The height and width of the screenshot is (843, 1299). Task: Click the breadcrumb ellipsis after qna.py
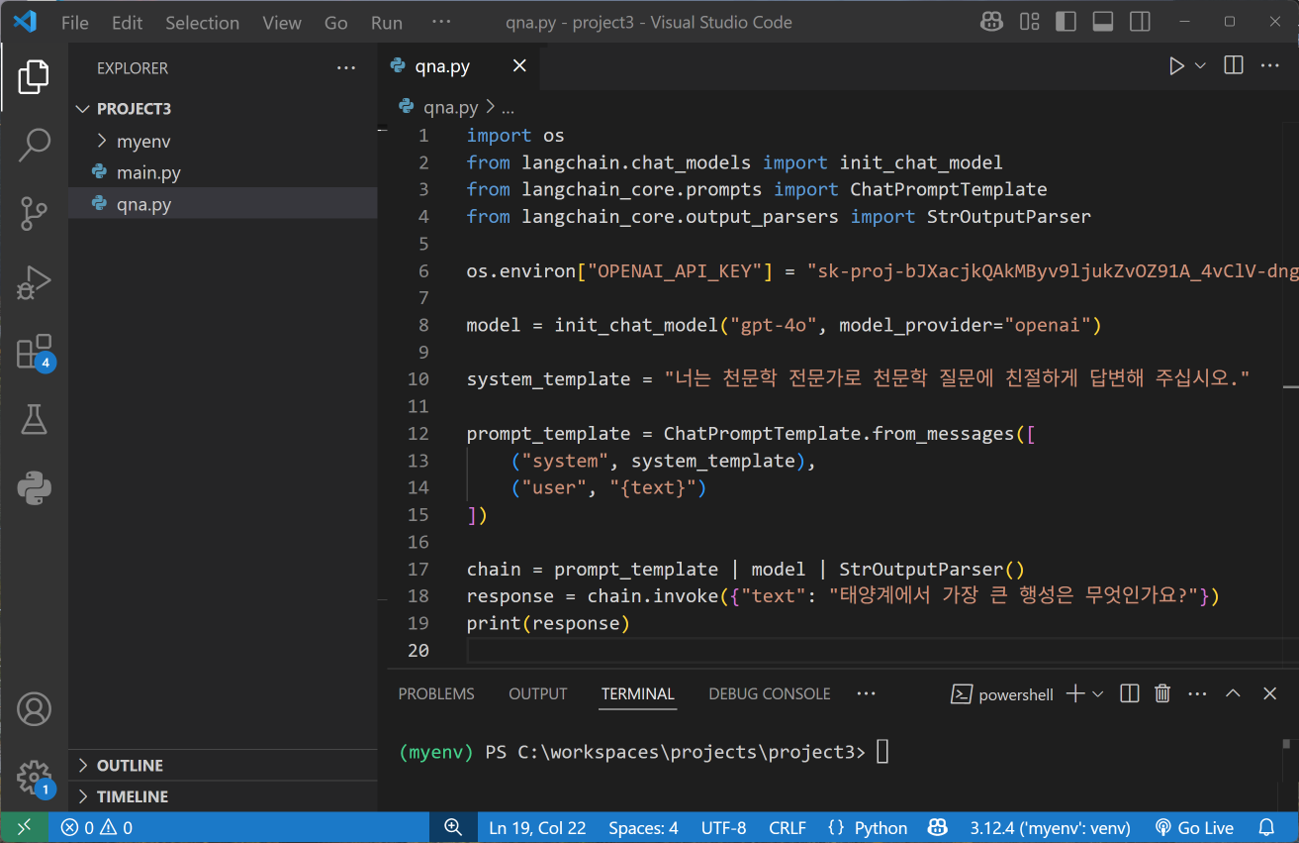[508, 107]
